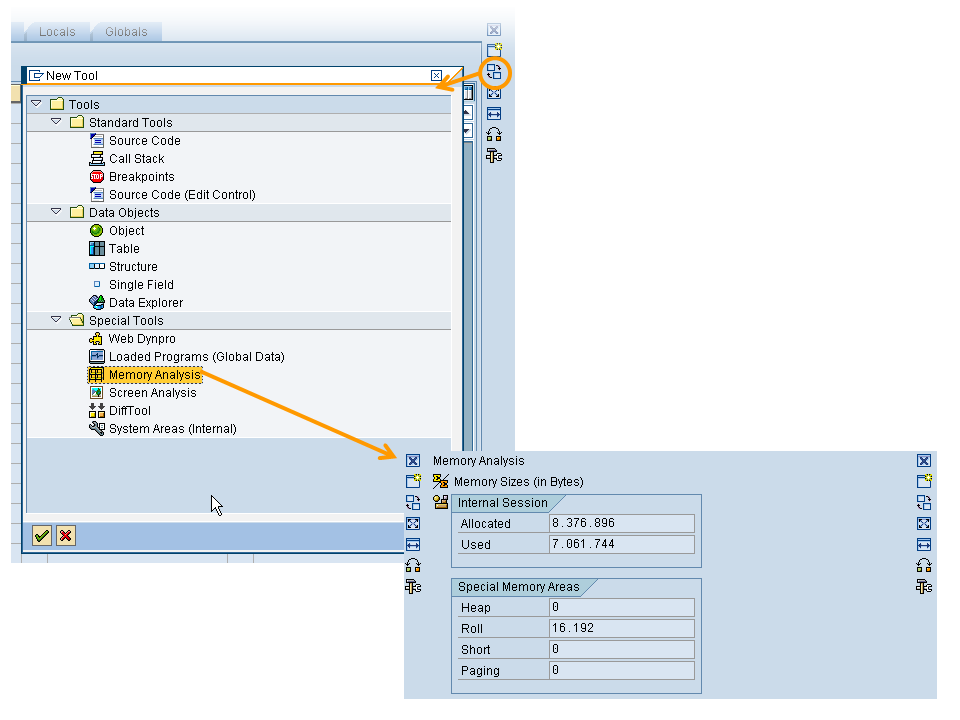Cancel with the red X button

[x=65, y=536]
